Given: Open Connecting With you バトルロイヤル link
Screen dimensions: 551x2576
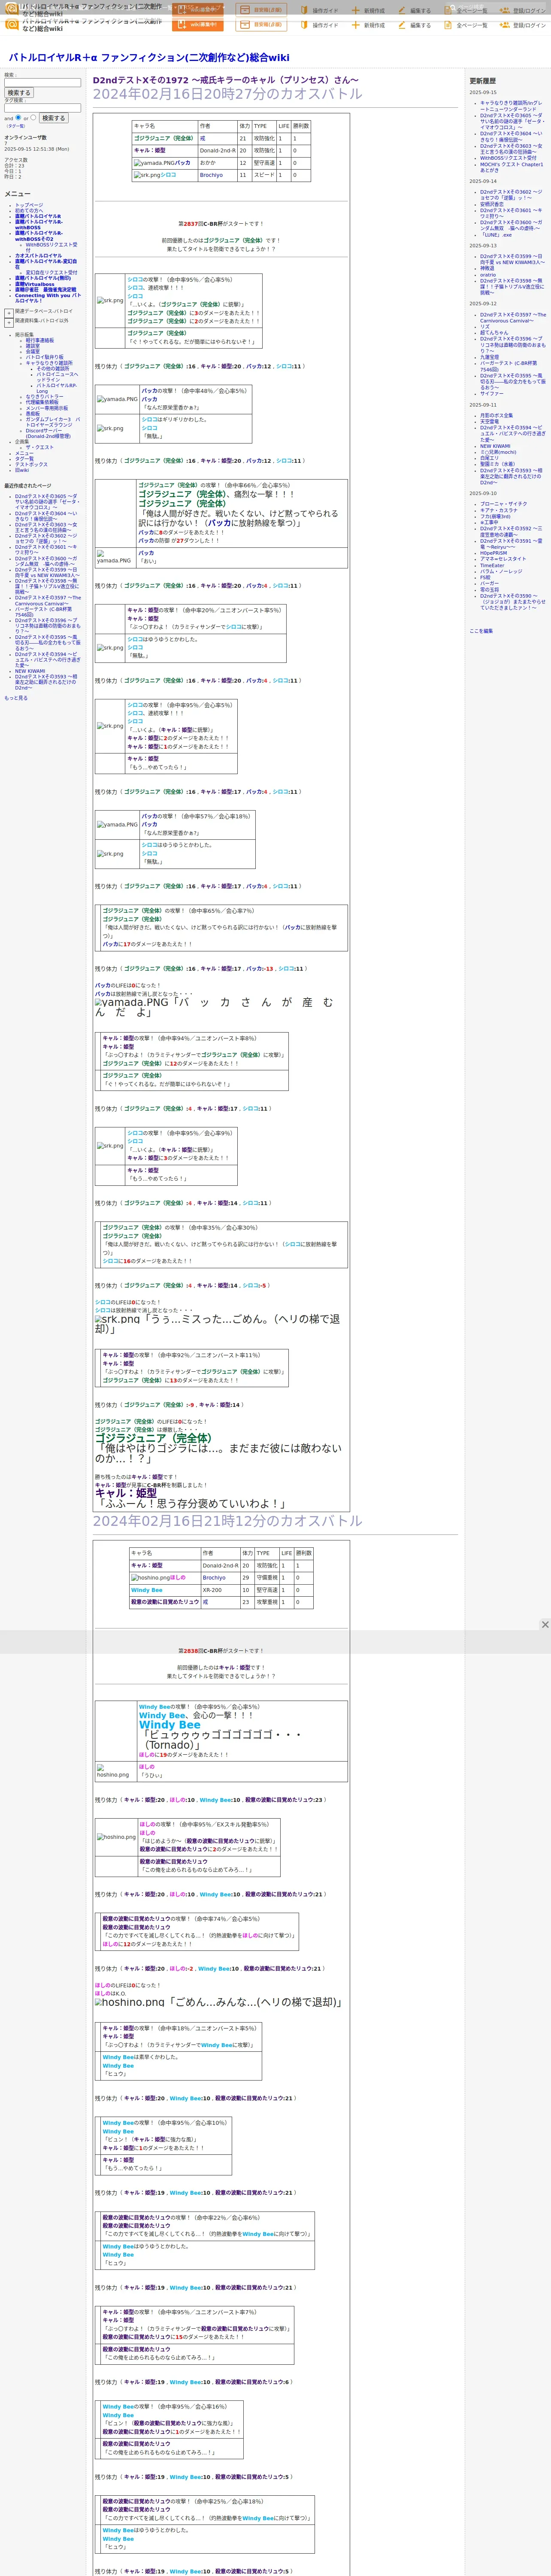Looking at the screenshot, I should (x=48, y=298).
